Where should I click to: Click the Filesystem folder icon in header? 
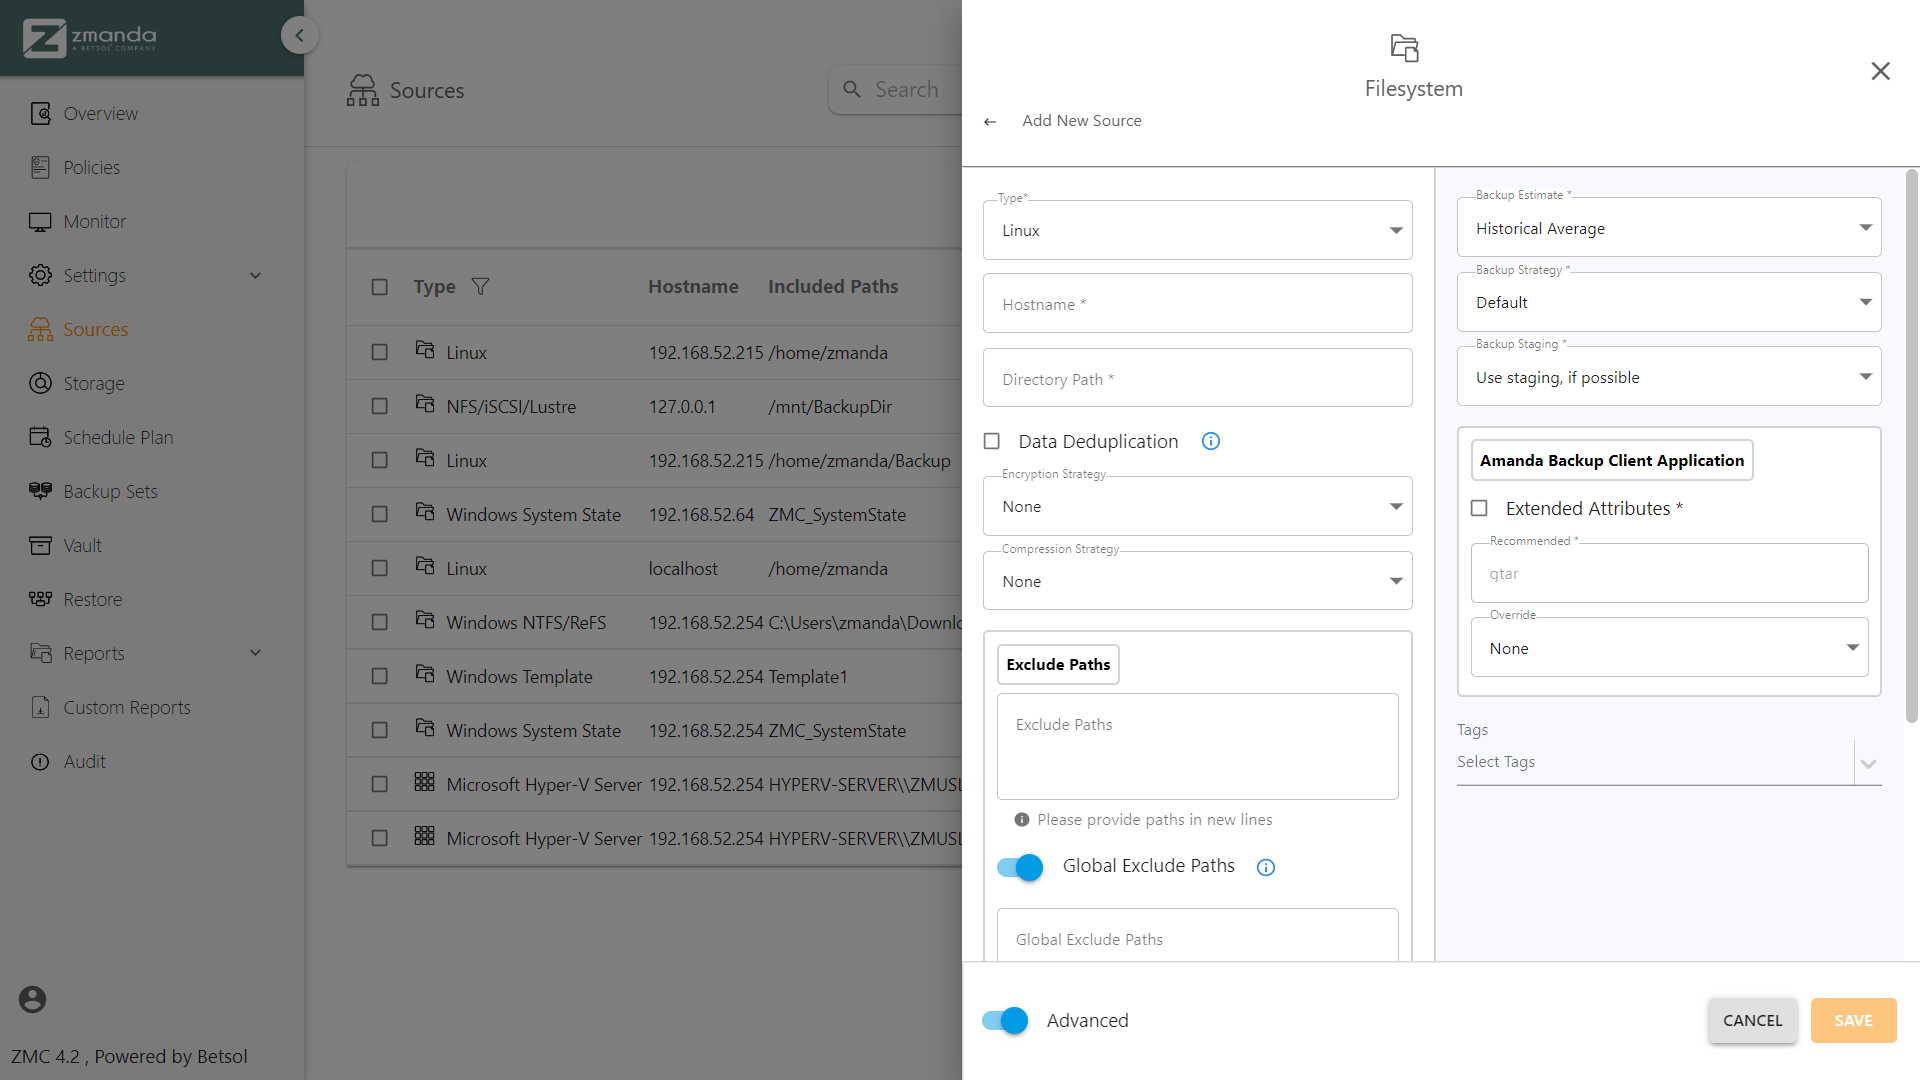tap(1405, 48)
